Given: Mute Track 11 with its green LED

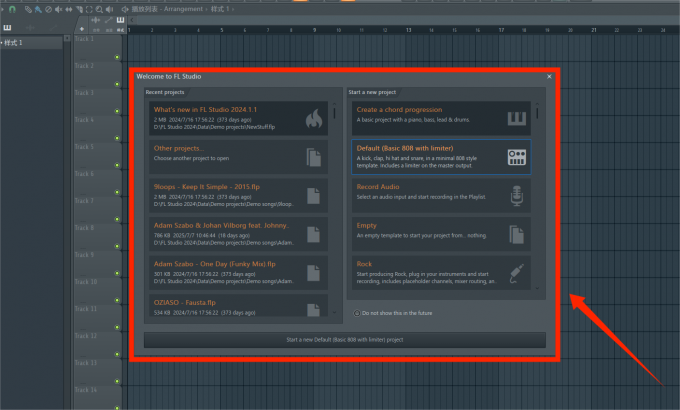Looking at the screenshot, I should (x=117, y=327).
